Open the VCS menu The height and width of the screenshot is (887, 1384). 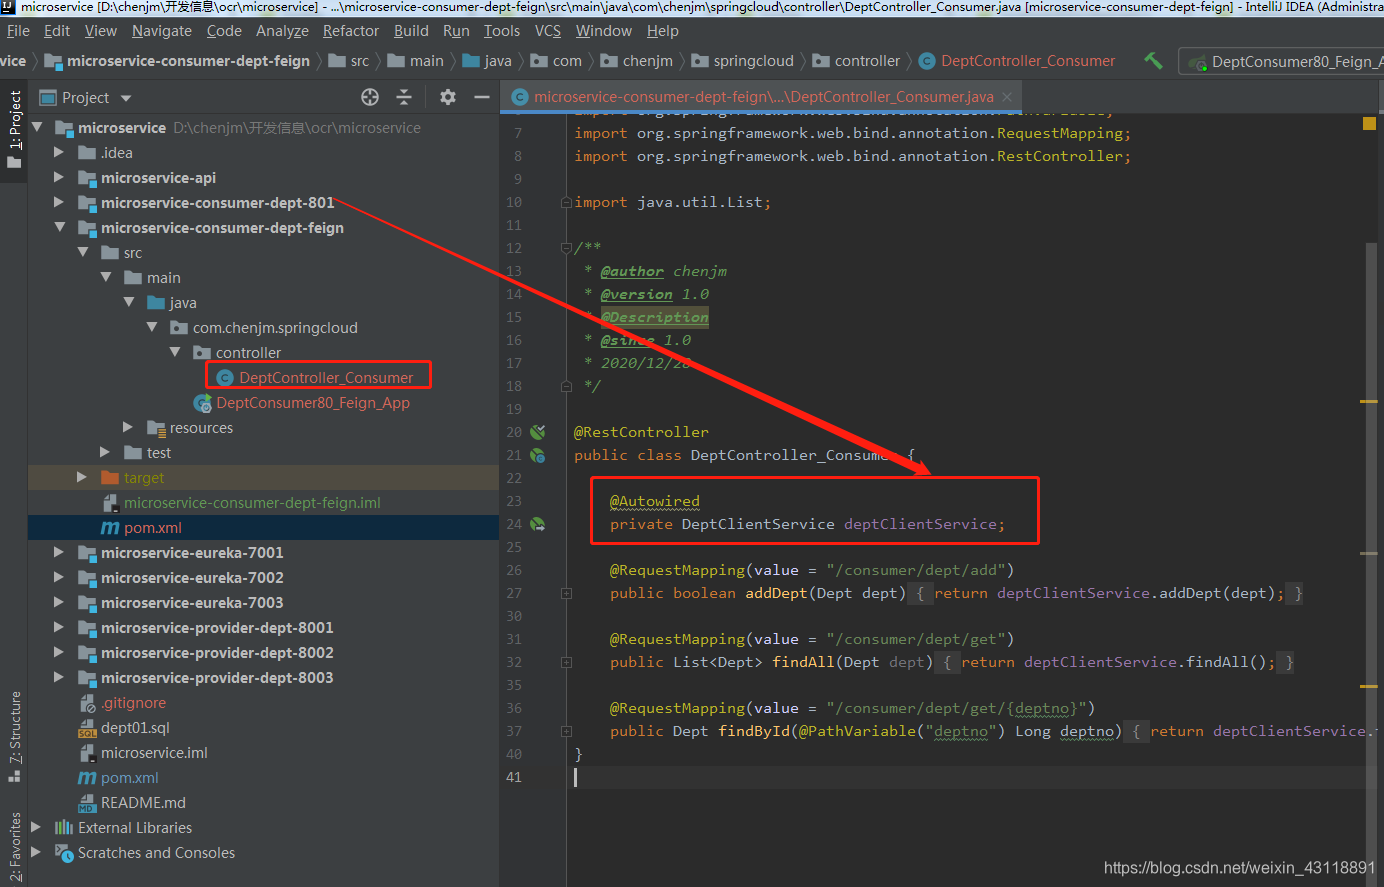pyautogui.click(x=548, y=31)
